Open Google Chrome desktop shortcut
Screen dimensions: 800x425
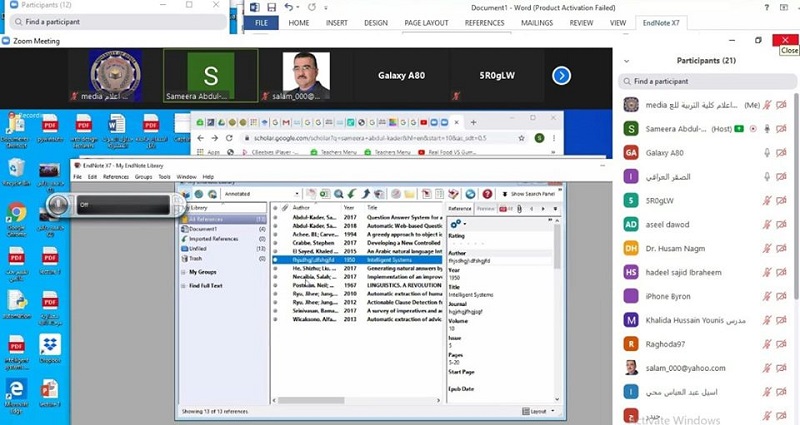(16, 220)
